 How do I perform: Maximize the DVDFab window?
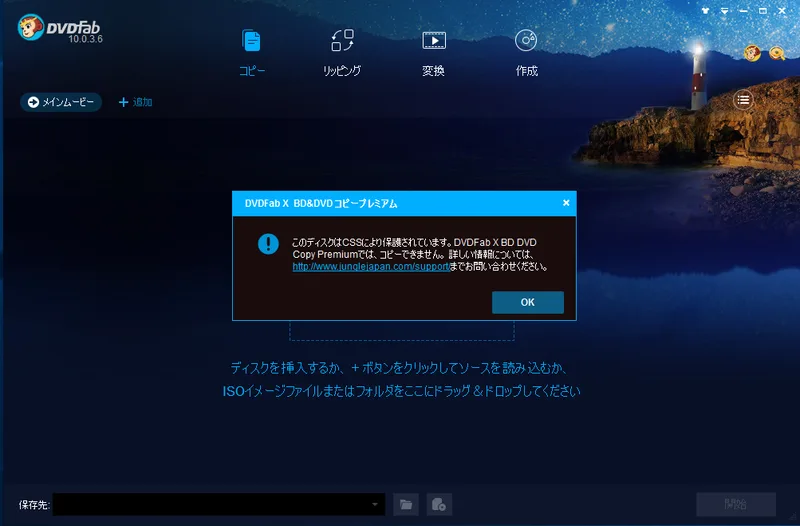[763, 11]
